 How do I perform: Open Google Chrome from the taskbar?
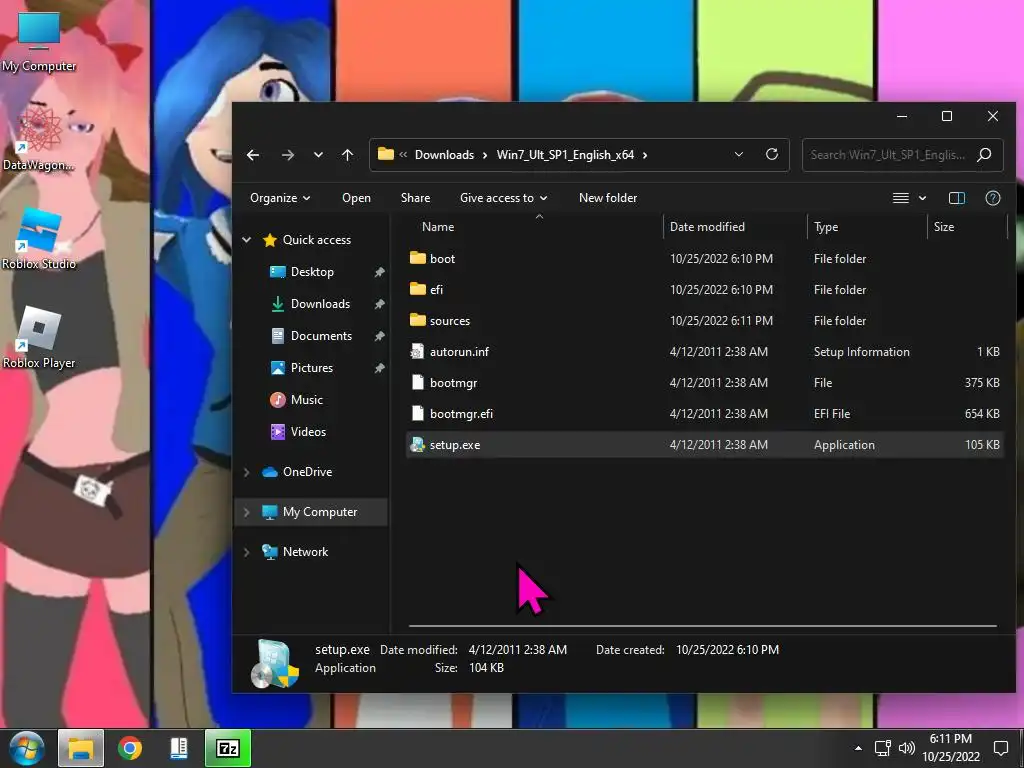(x=130, y=748)
